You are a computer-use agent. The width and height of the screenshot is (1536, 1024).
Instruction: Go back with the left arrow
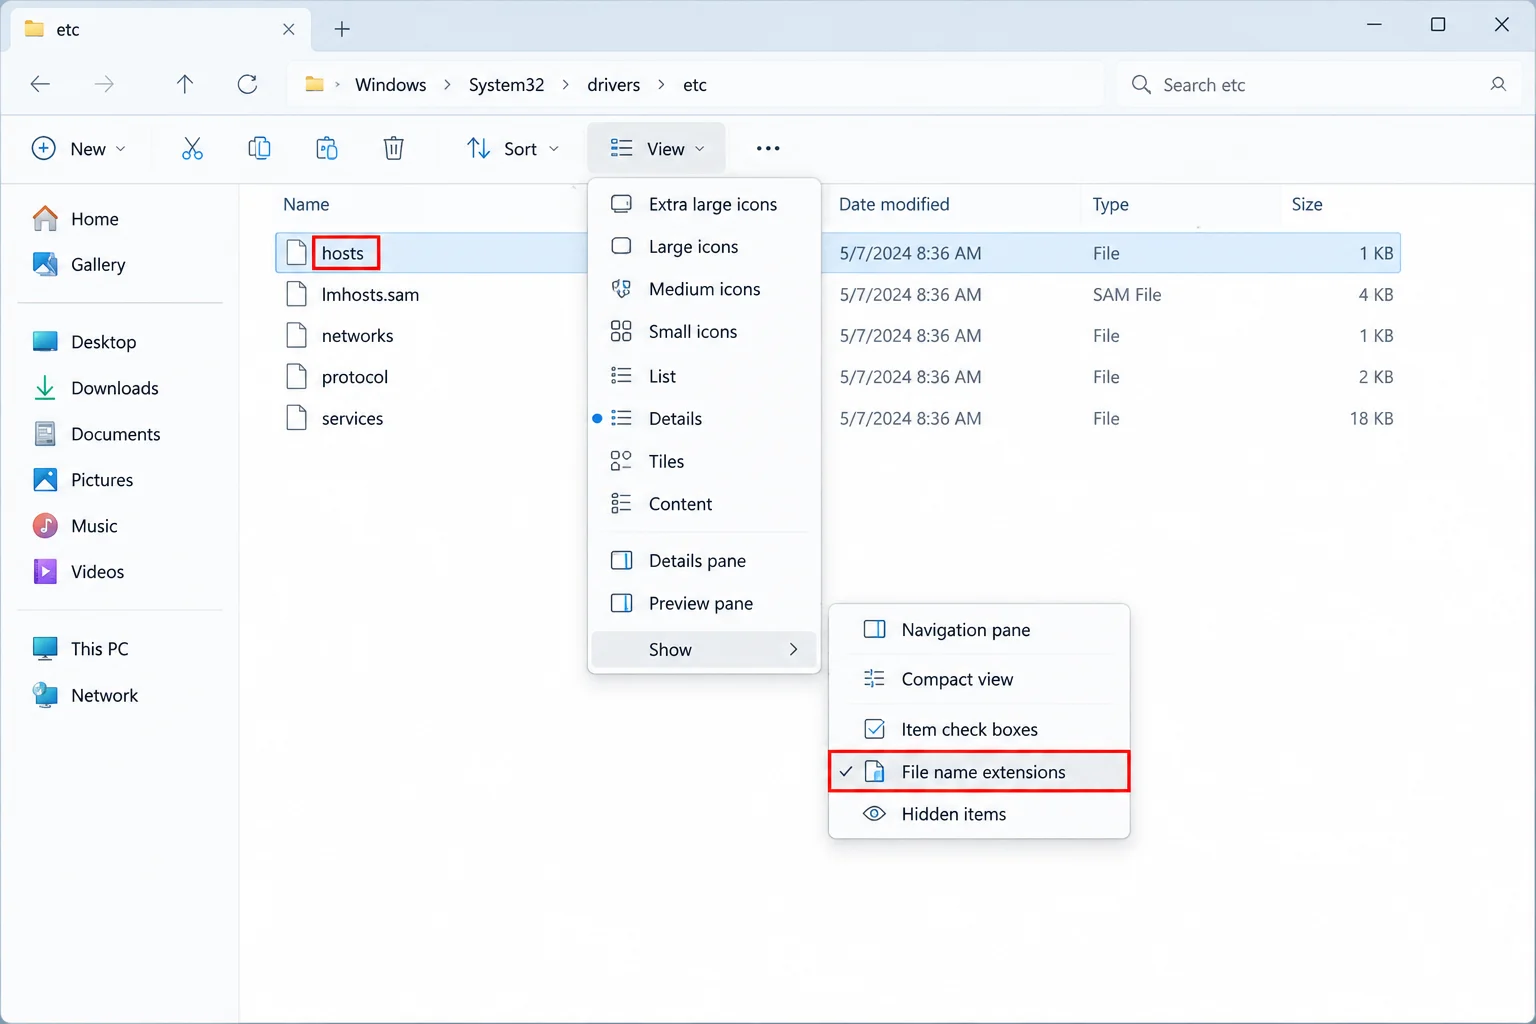click(x=40, y=85)
